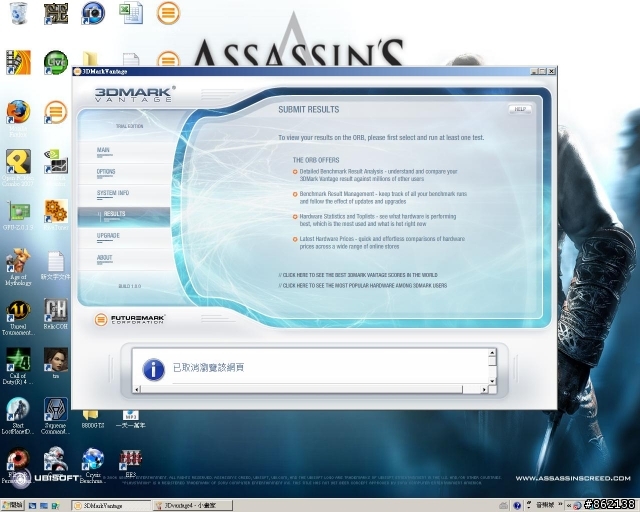The height and width of the screenshot is (512, 640).
Task: Click the horizontal scrollbar track in message panel
Action: pos(310,390)
